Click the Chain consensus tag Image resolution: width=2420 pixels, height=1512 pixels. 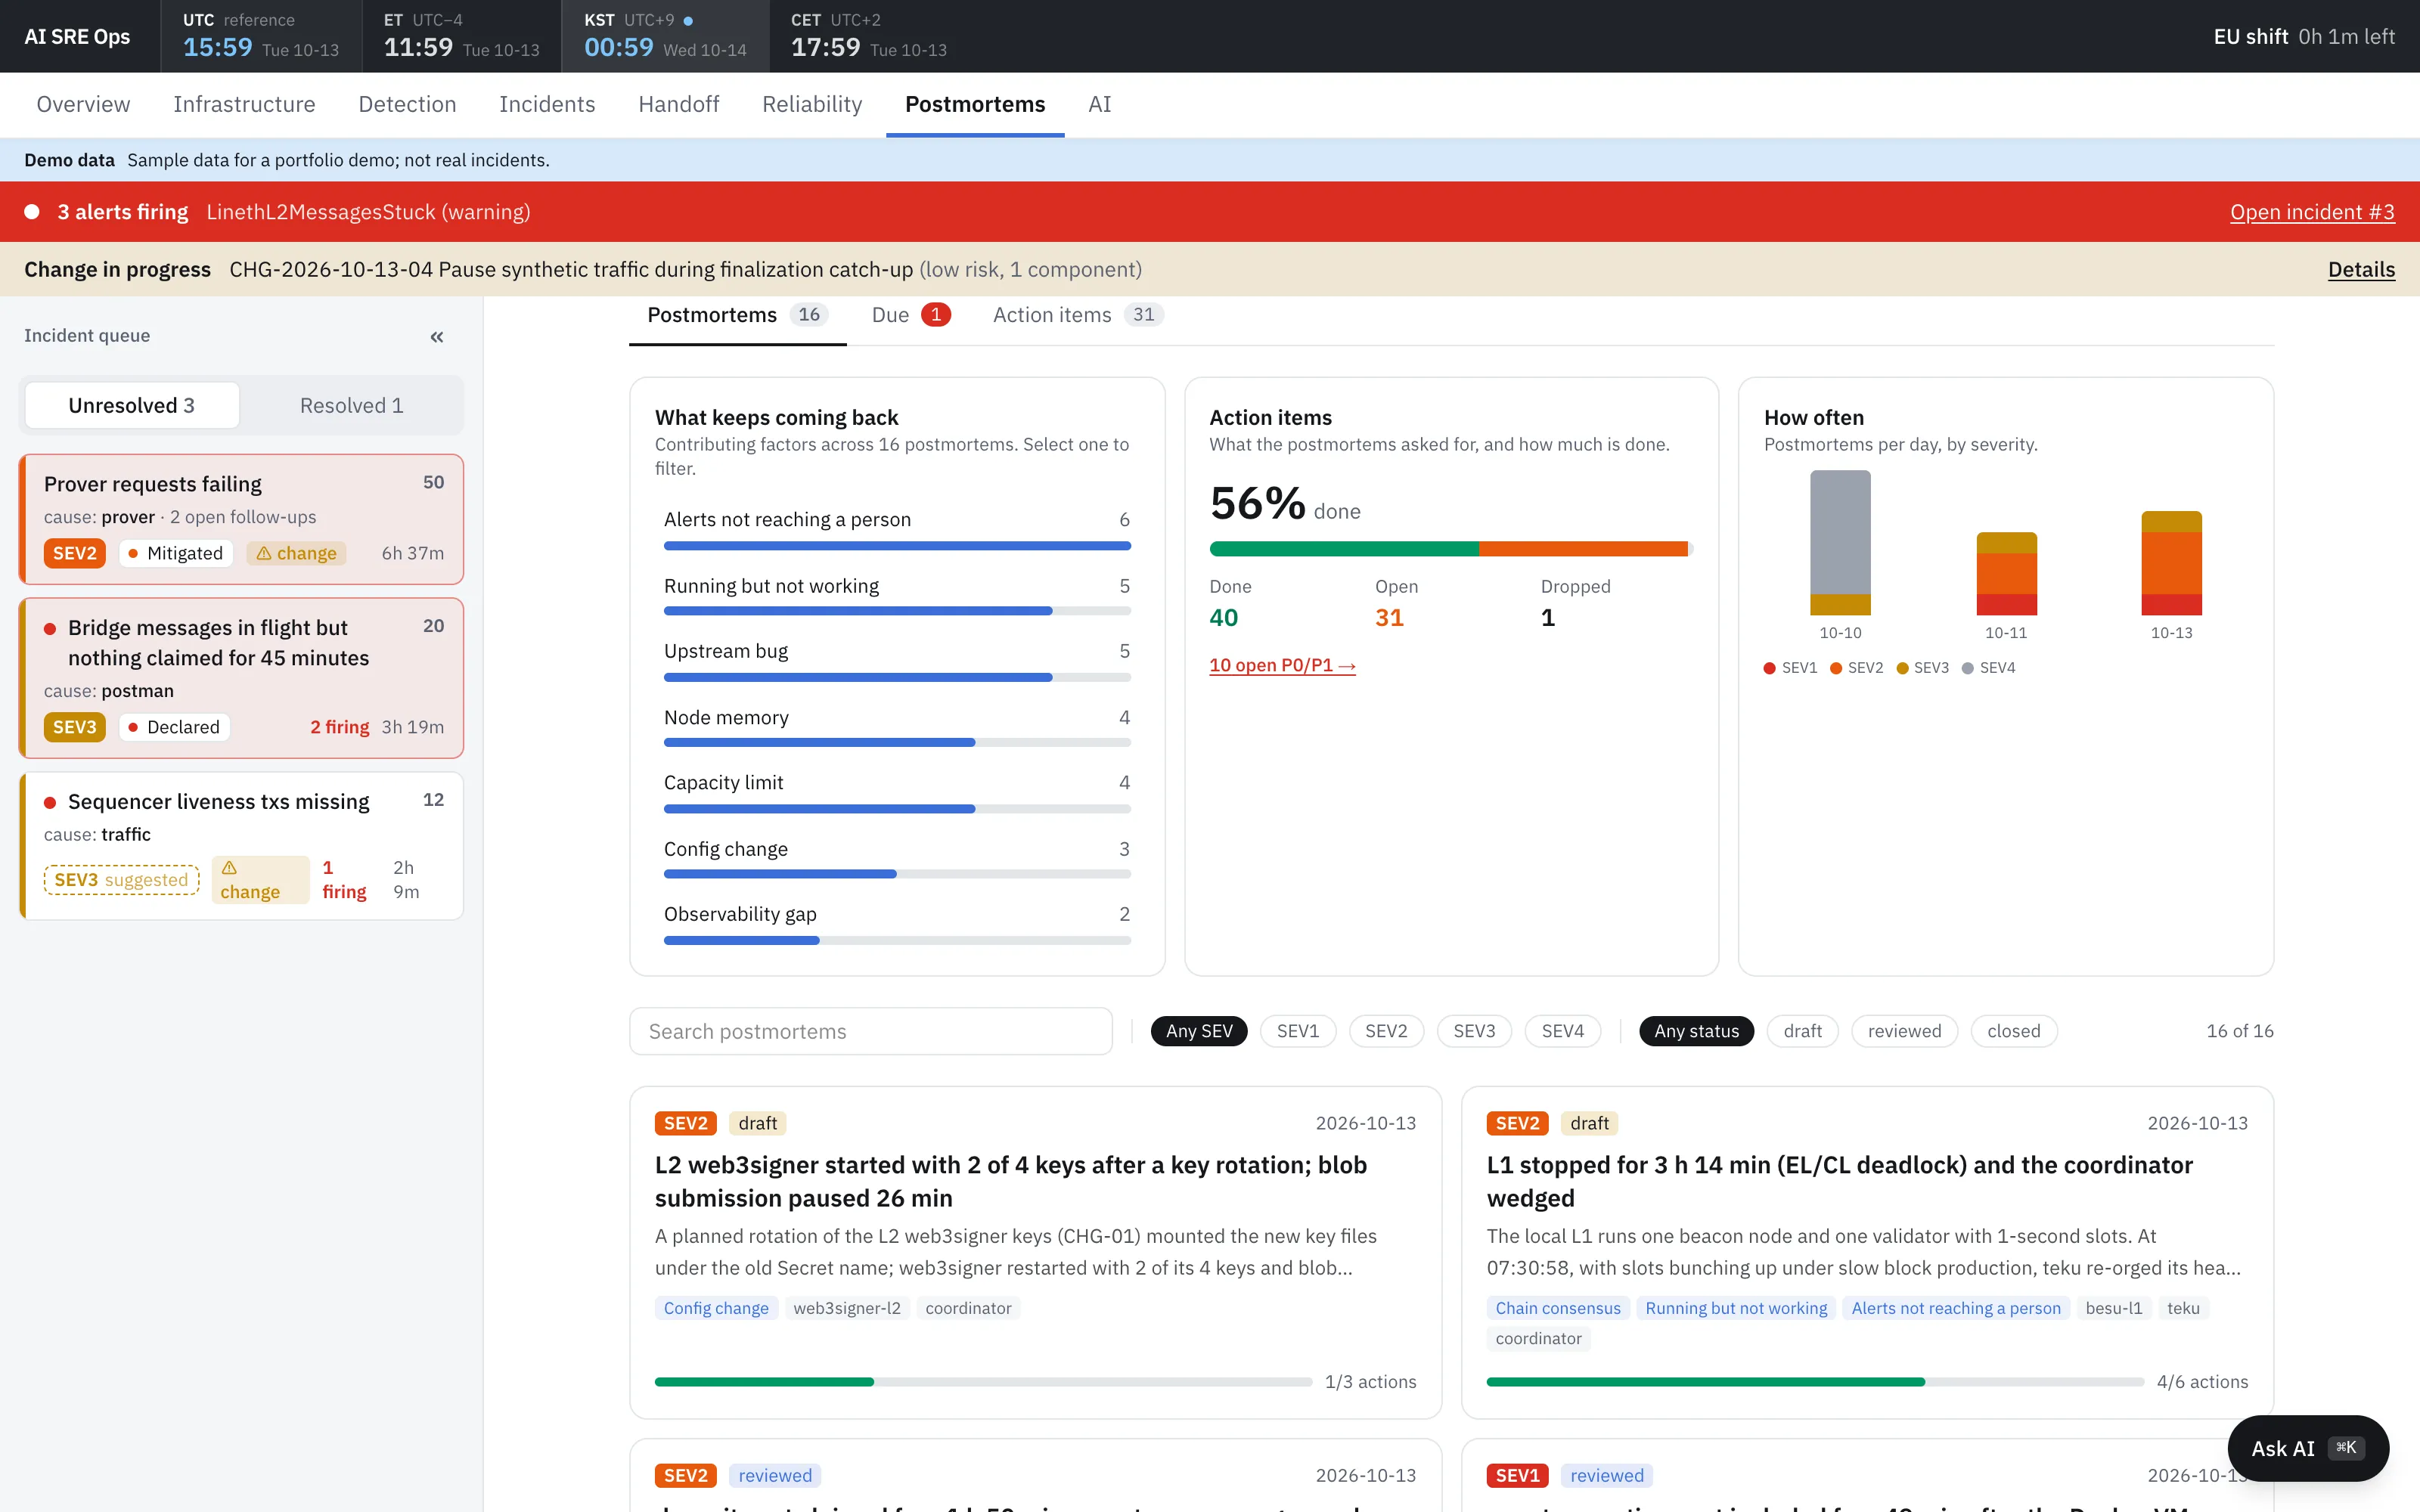(x=1557, y=1308)
